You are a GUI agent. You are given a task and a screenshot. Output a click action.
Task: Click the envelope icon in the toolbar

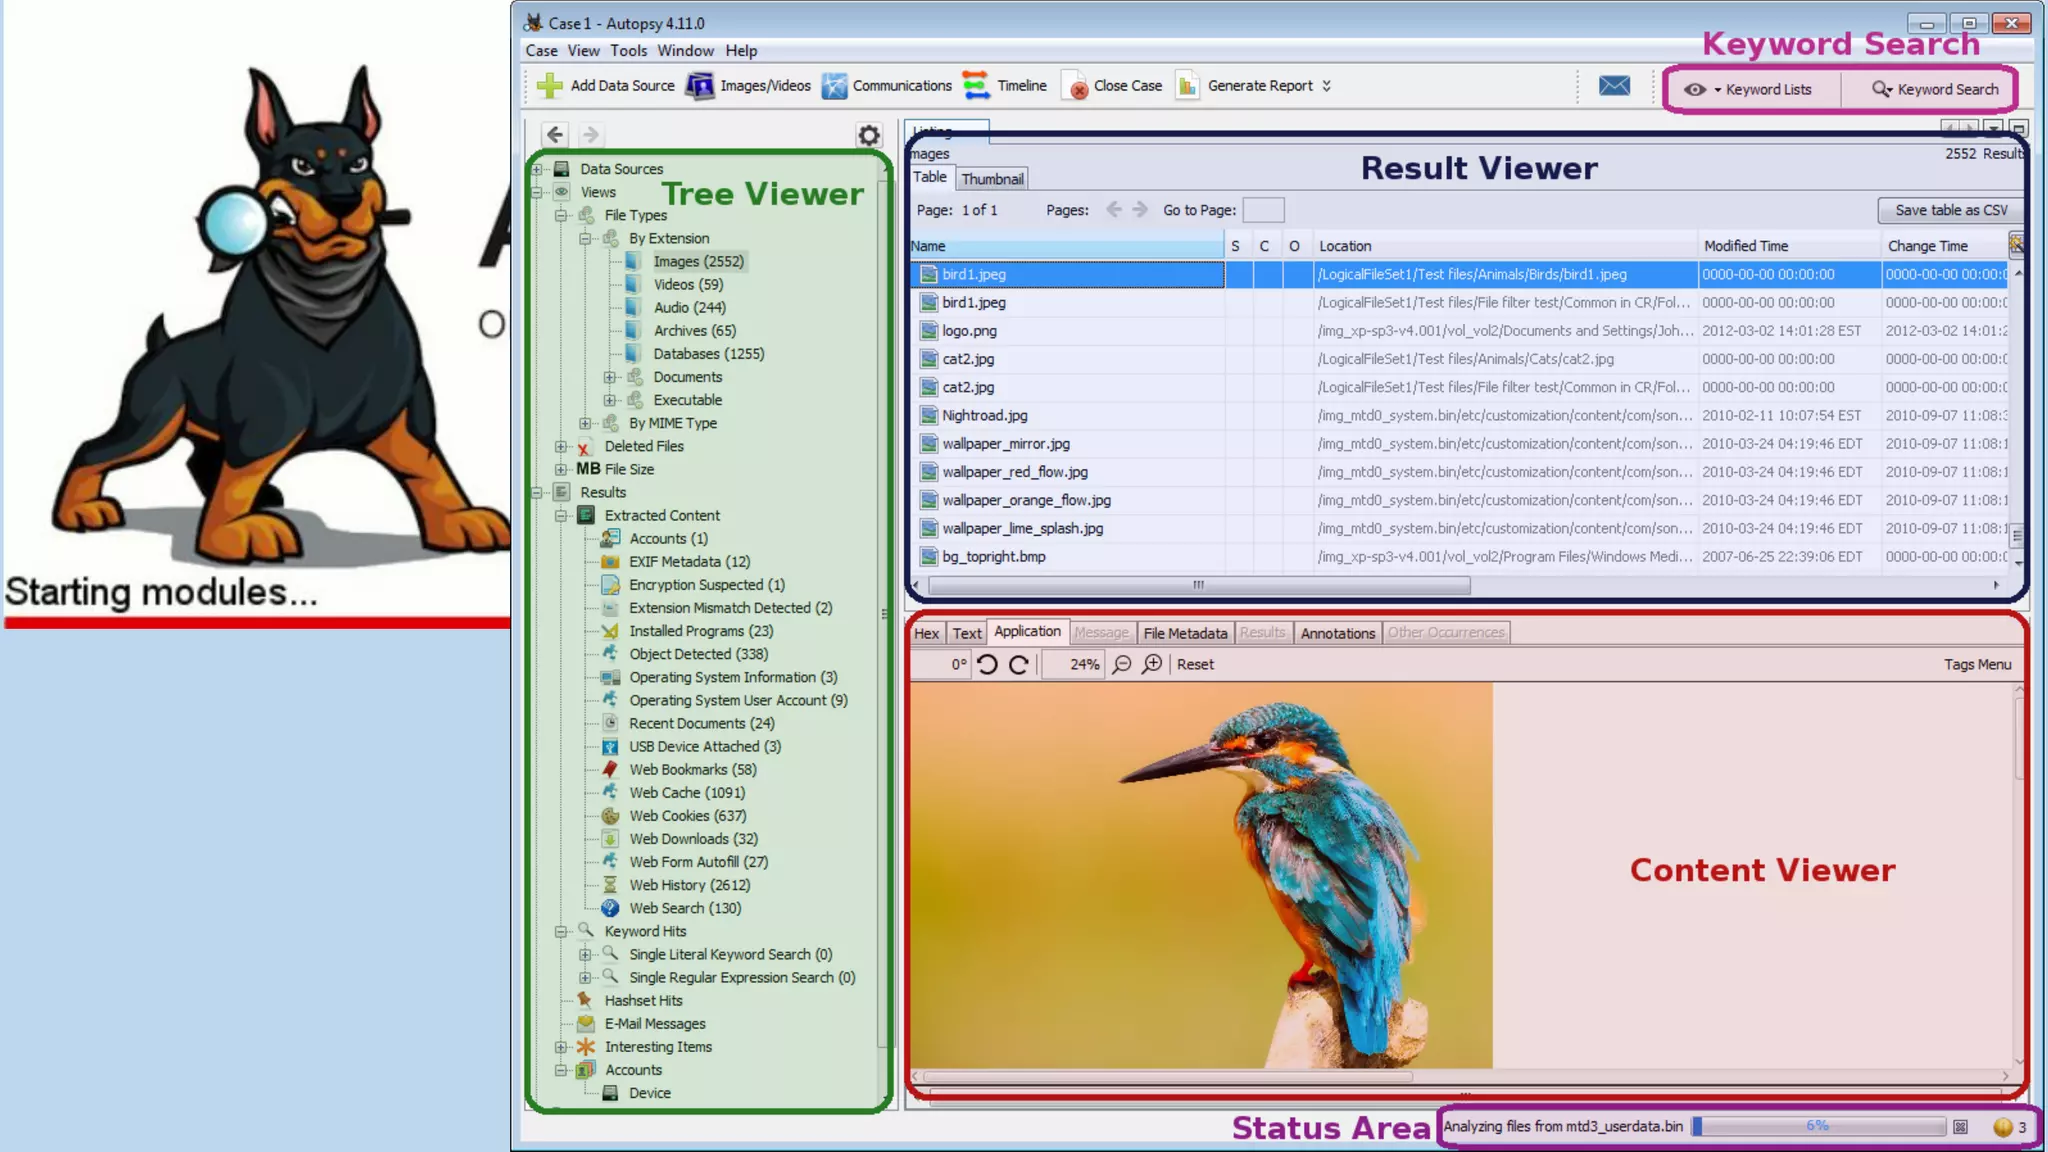click(1614, 86)
